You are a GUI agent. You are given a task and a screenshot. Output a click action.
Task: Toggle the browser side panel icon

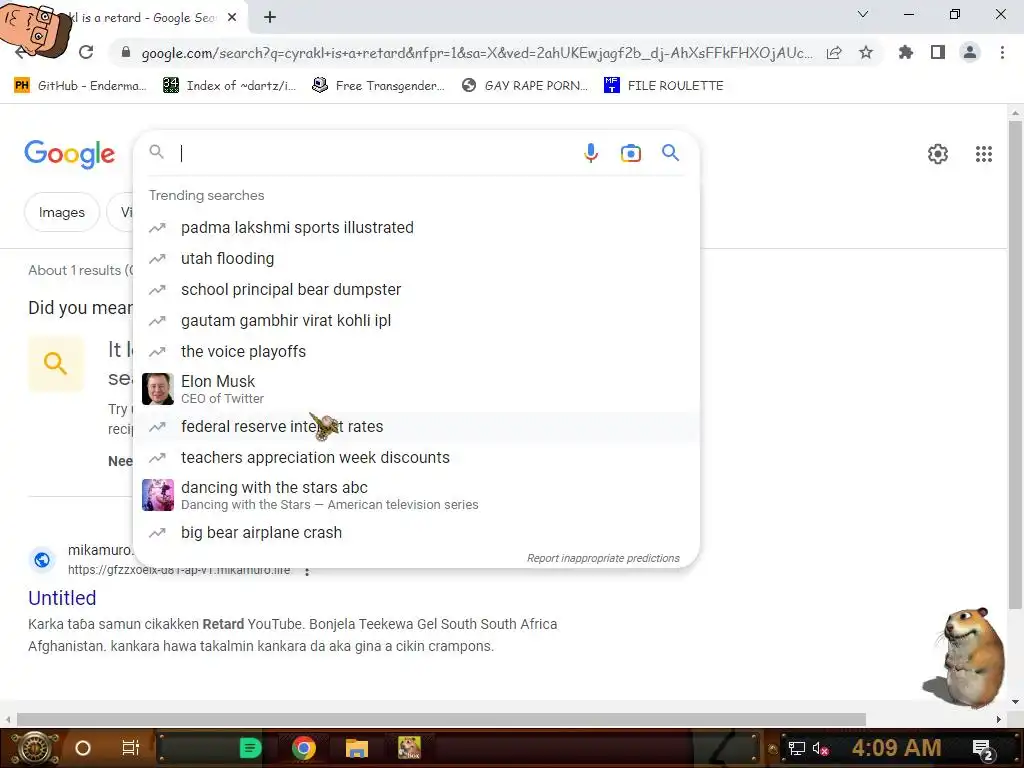(x=938, y=52)
